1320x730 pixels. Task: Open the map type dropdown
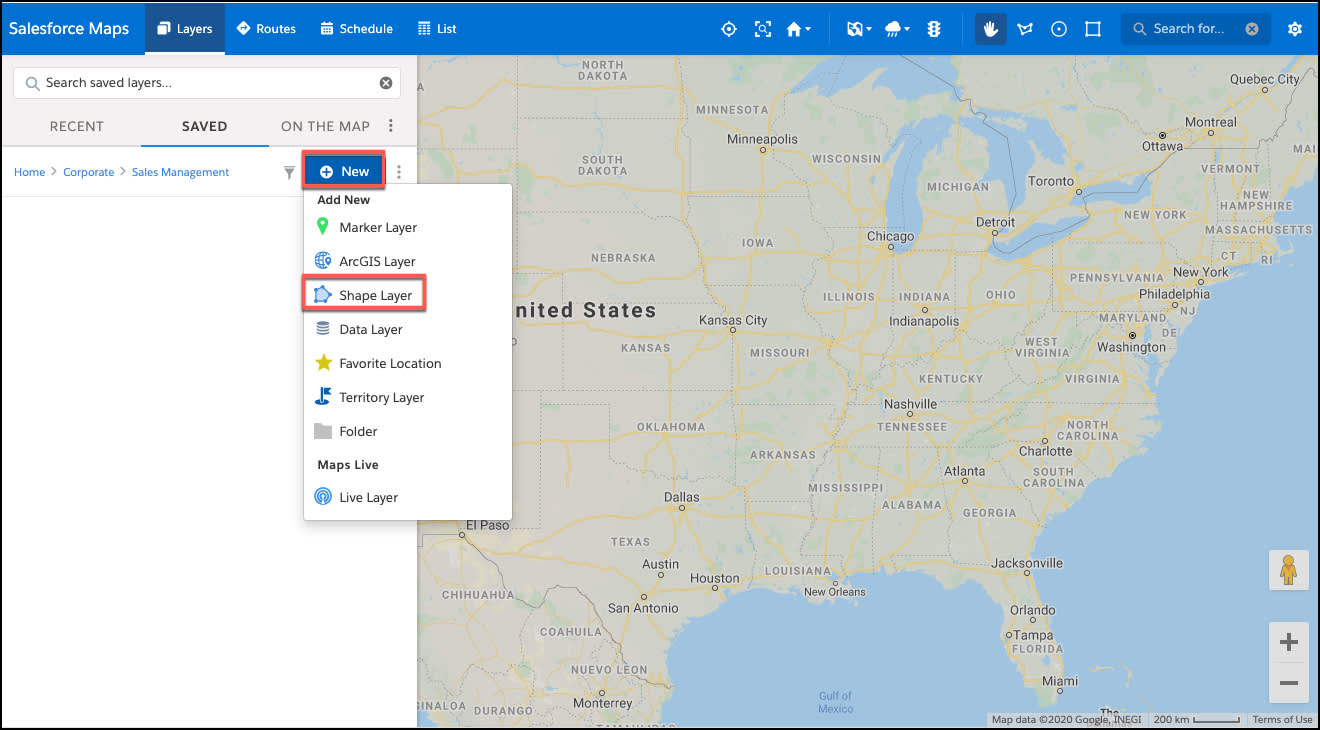[x=859, y=29]
